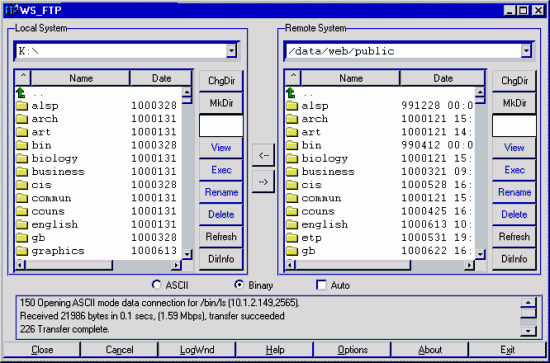
Task: Click the remote MkDir button
Action: (514, 103)
